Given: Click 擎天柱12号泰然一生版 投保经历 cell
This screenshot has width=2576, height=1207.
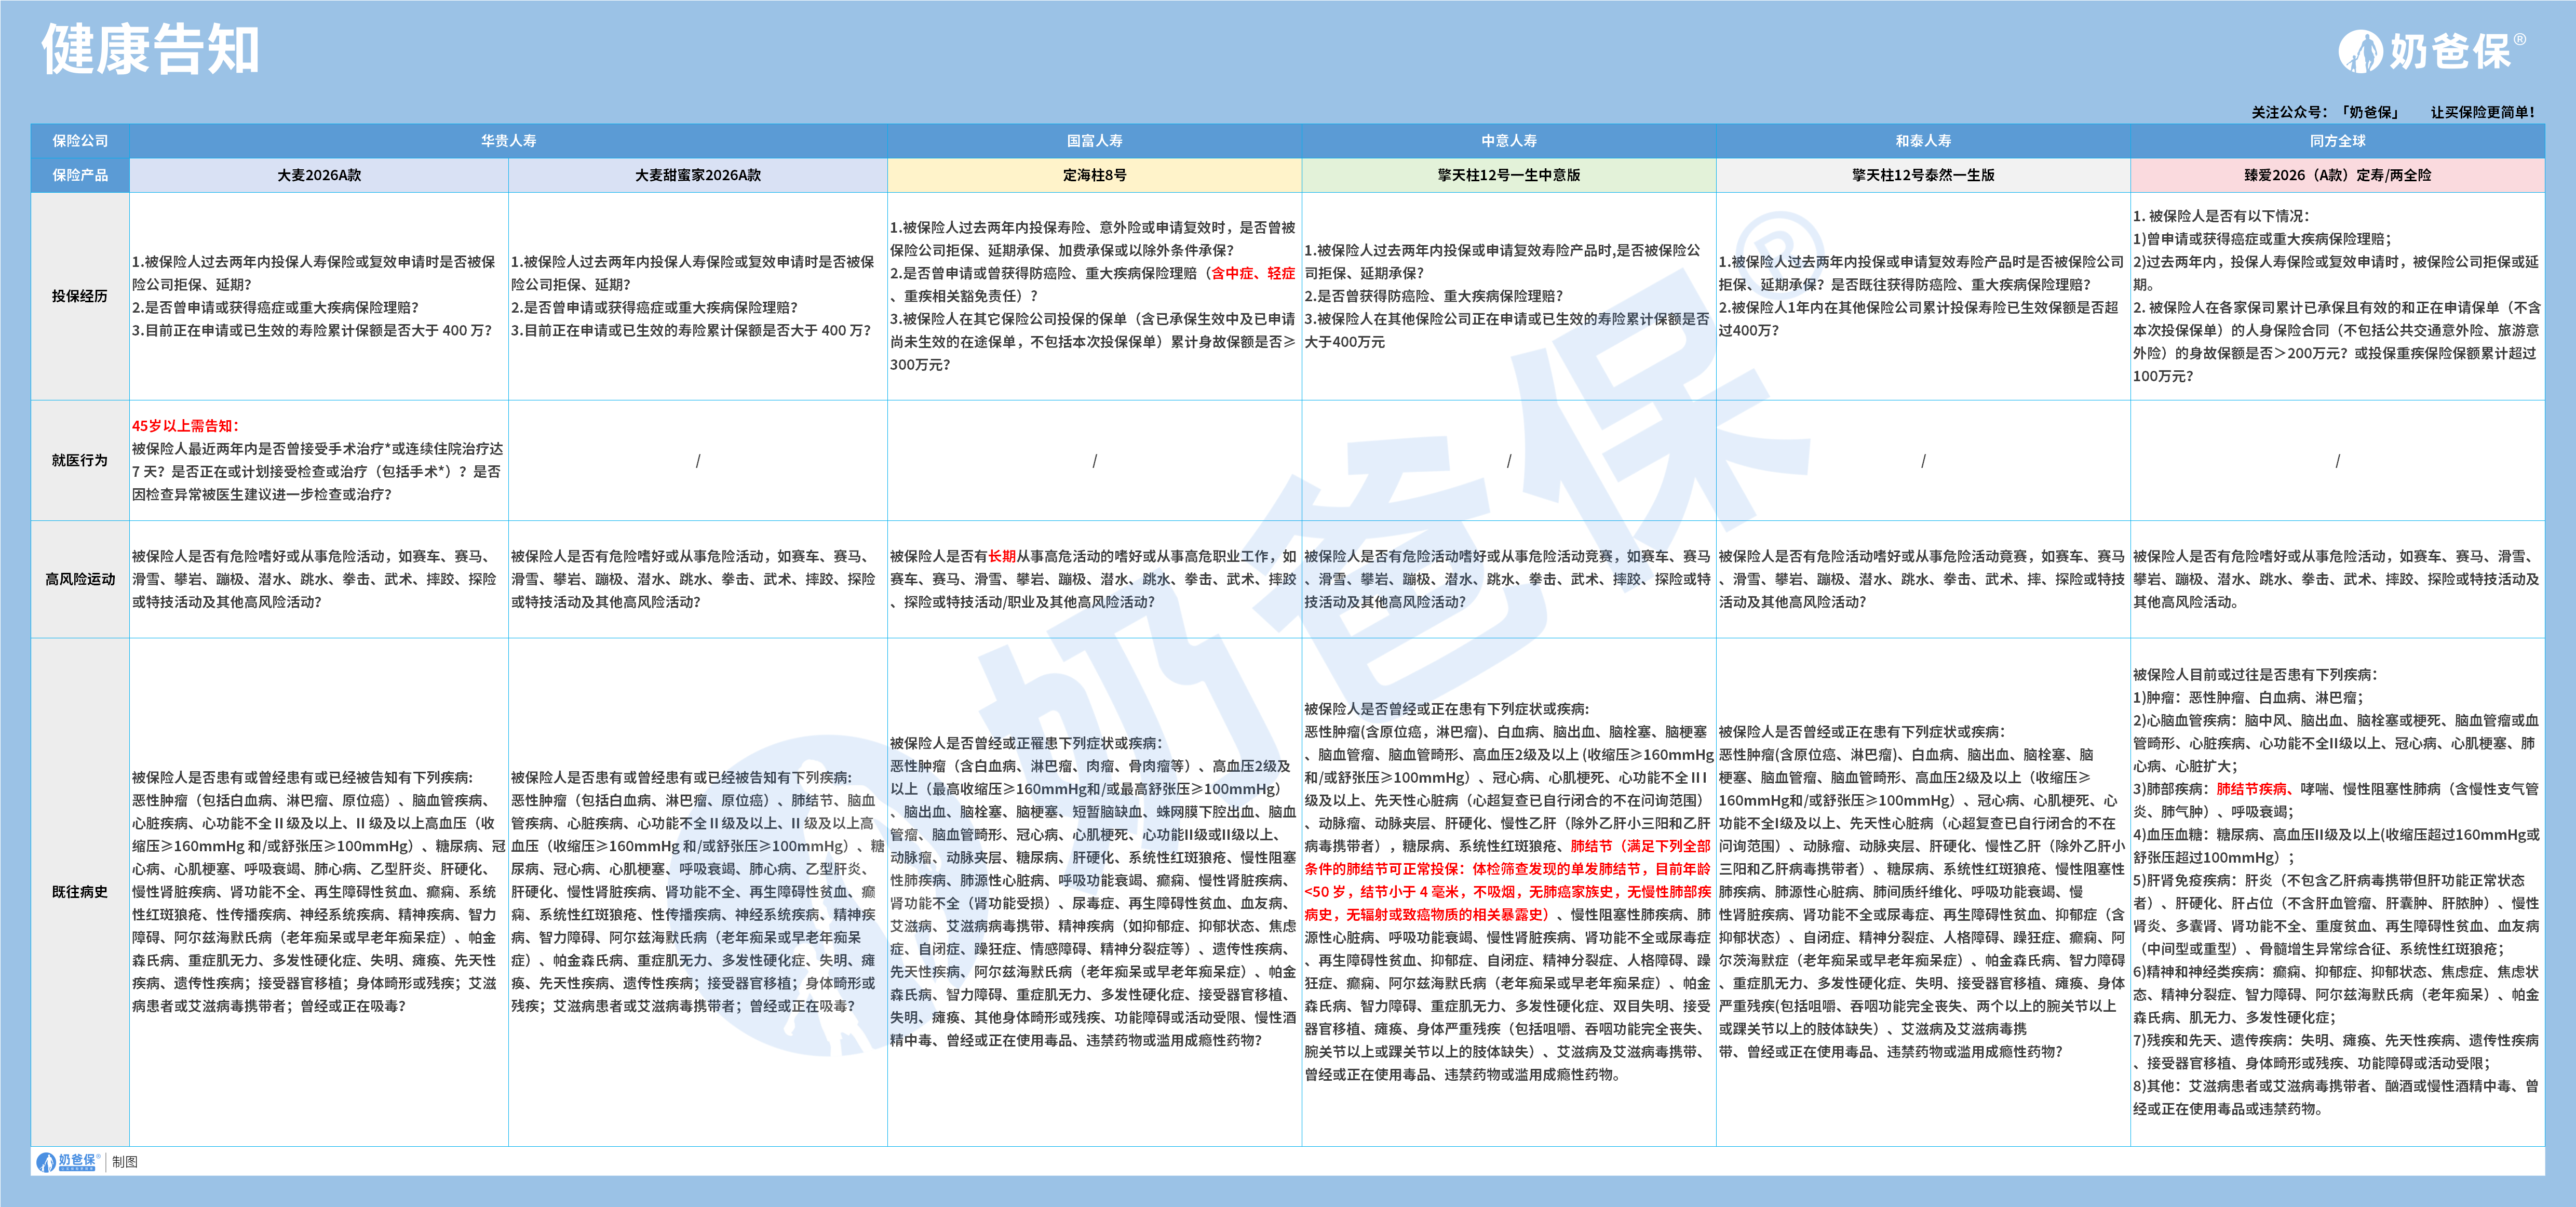Looking at the screenshot, I should (1923, 296).
